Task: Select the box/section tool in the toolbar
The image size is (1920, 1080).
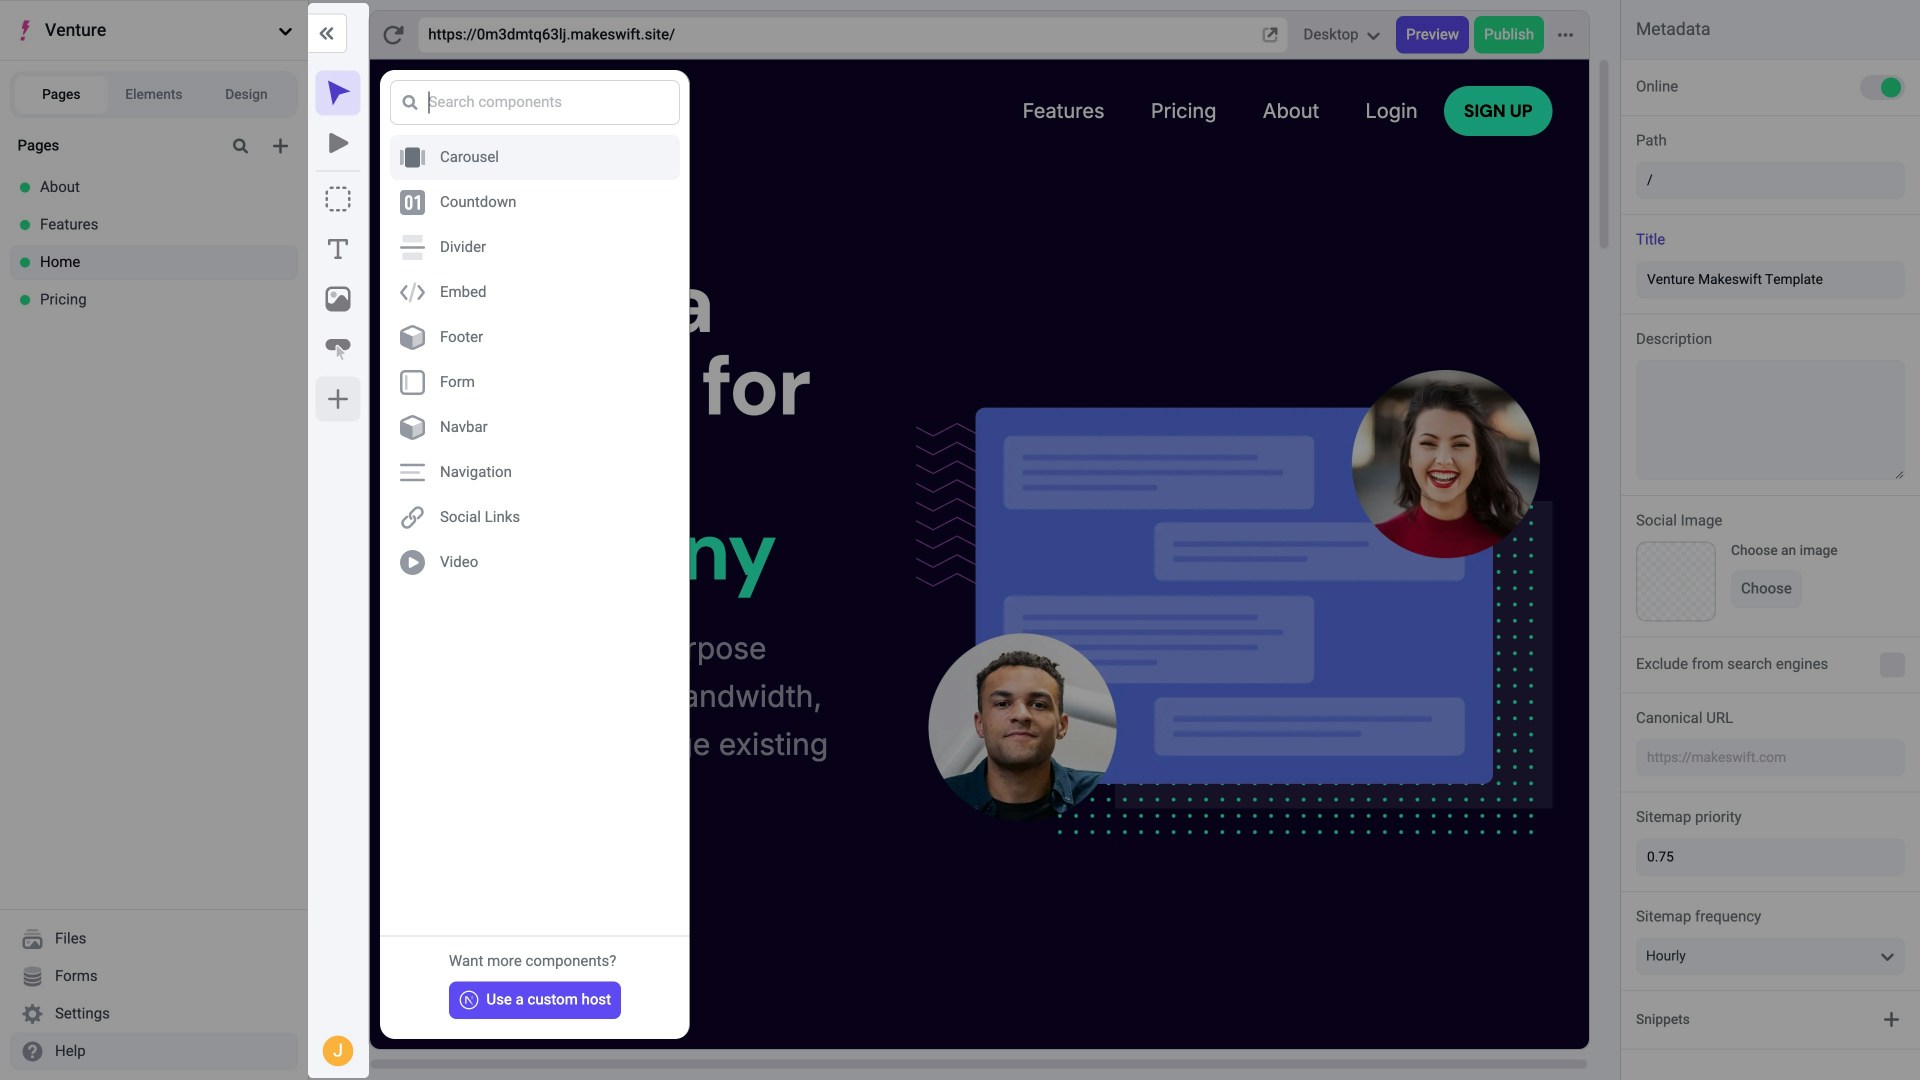Action: click(x=338, y=198)
